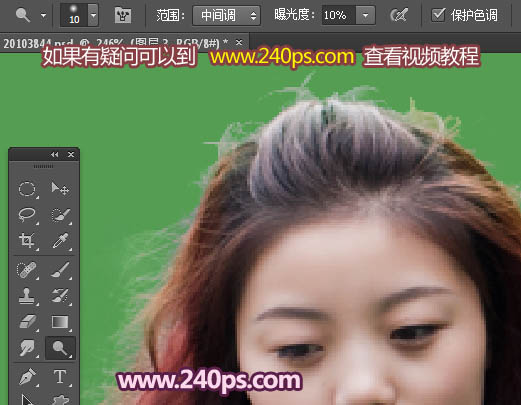Select the Brush tool

[60, 270]
